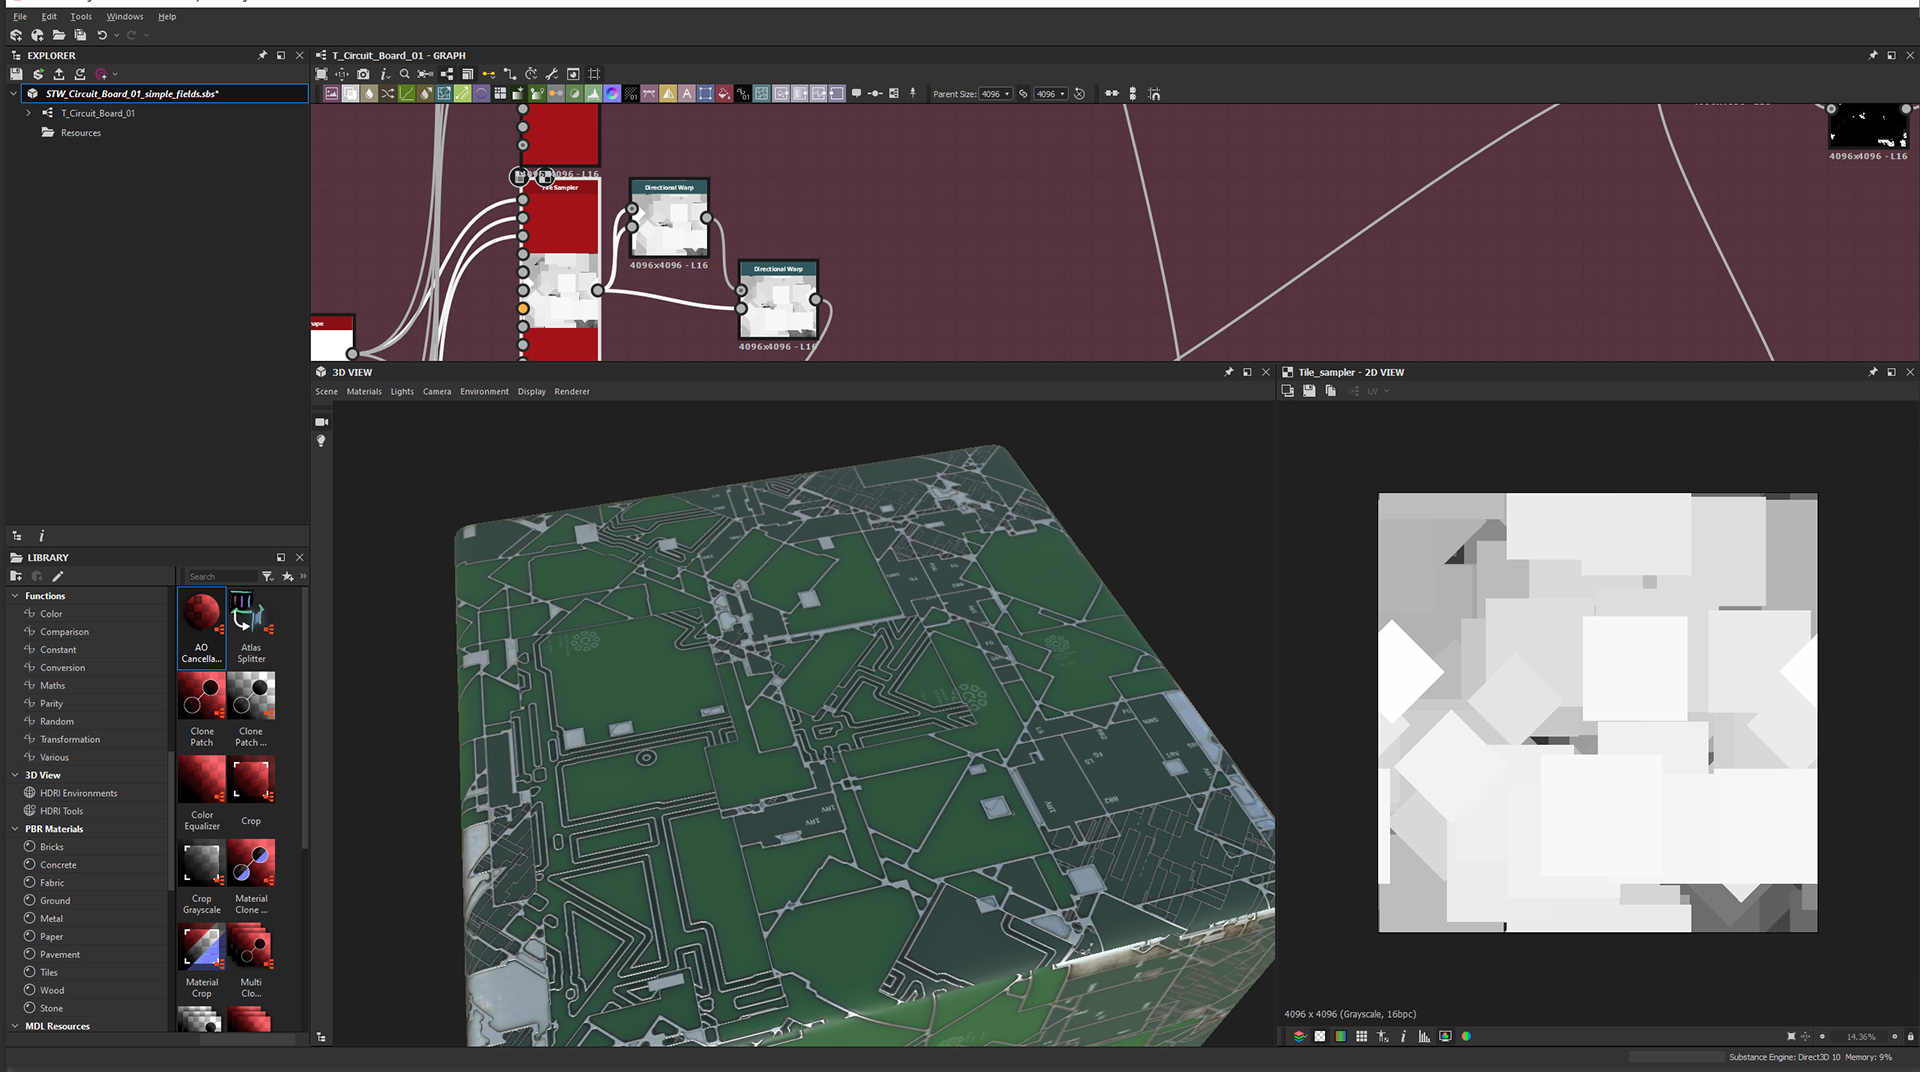Export outputs using the upload arrow icon

point(59,74)
